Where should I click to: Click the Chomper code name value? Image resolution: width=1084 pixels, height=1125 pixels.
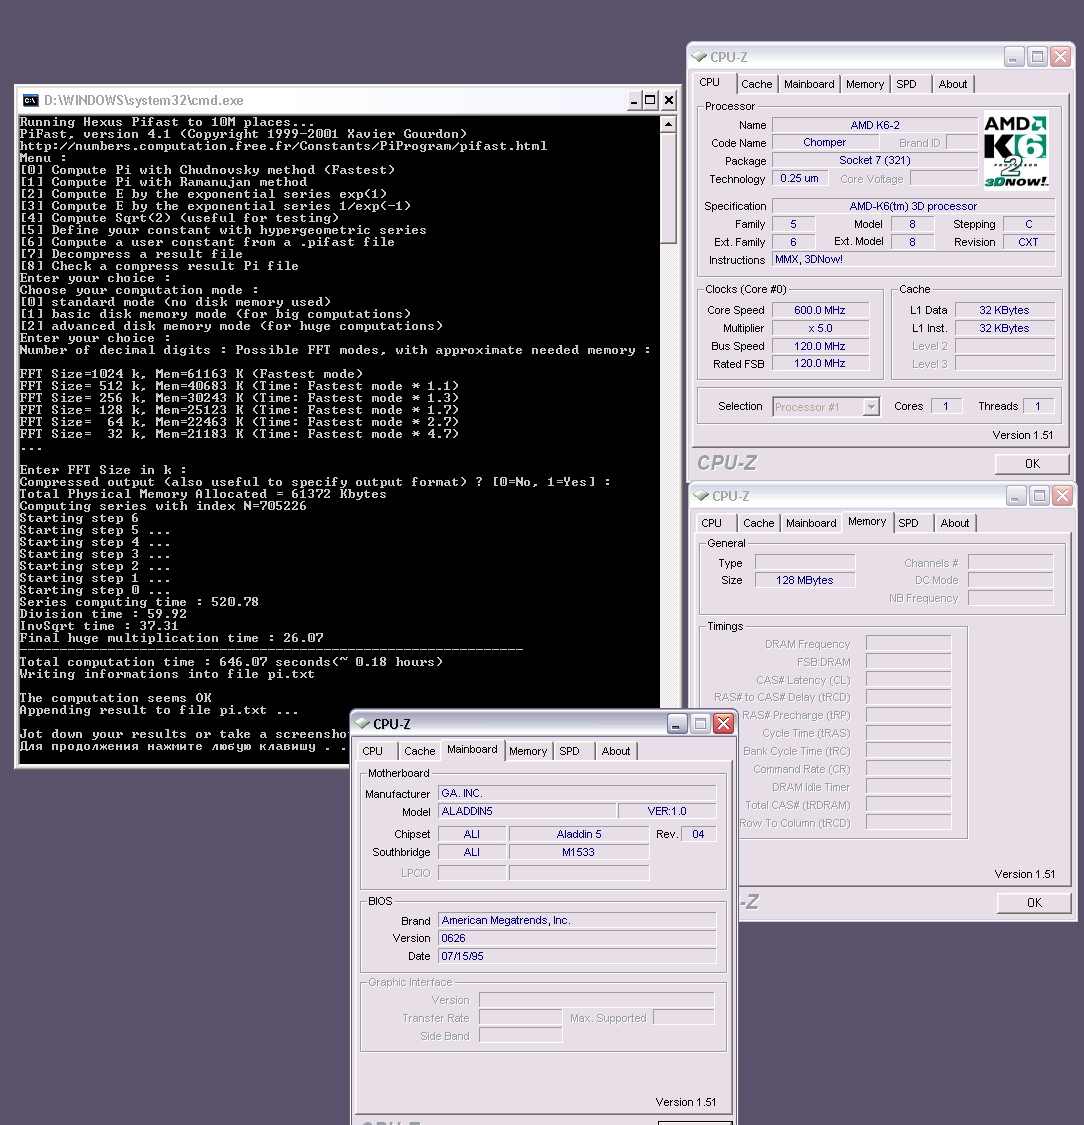click(x=824, y=143)
